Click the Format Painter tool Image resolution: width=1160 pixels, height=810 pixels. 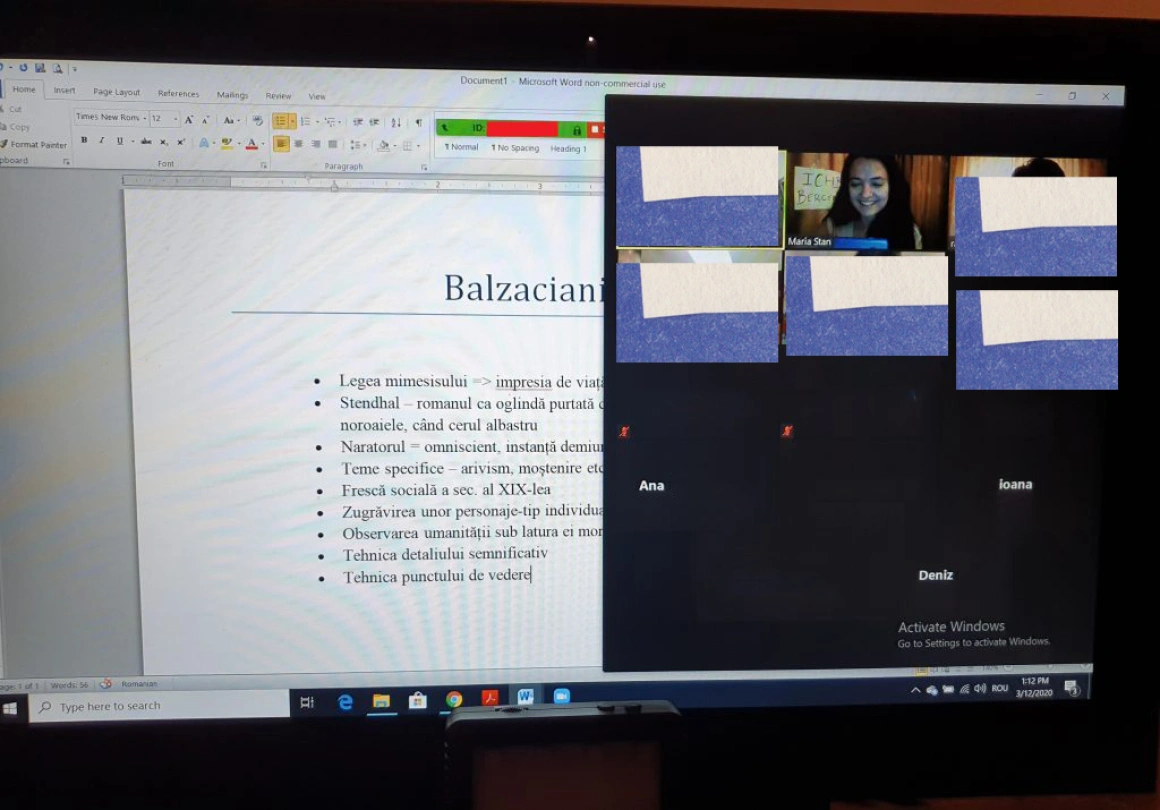(x=36, y=145)
